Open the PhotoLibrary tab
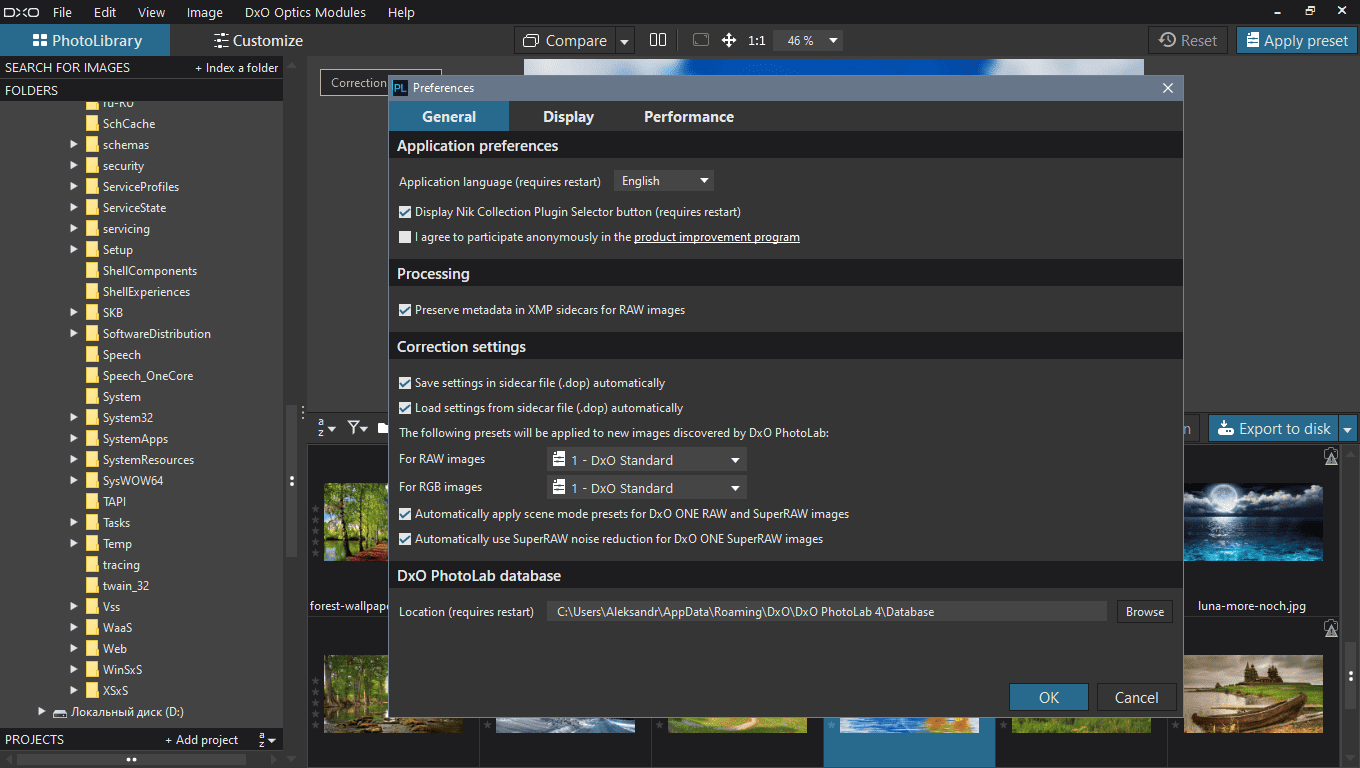 click(x=85, y=41)
